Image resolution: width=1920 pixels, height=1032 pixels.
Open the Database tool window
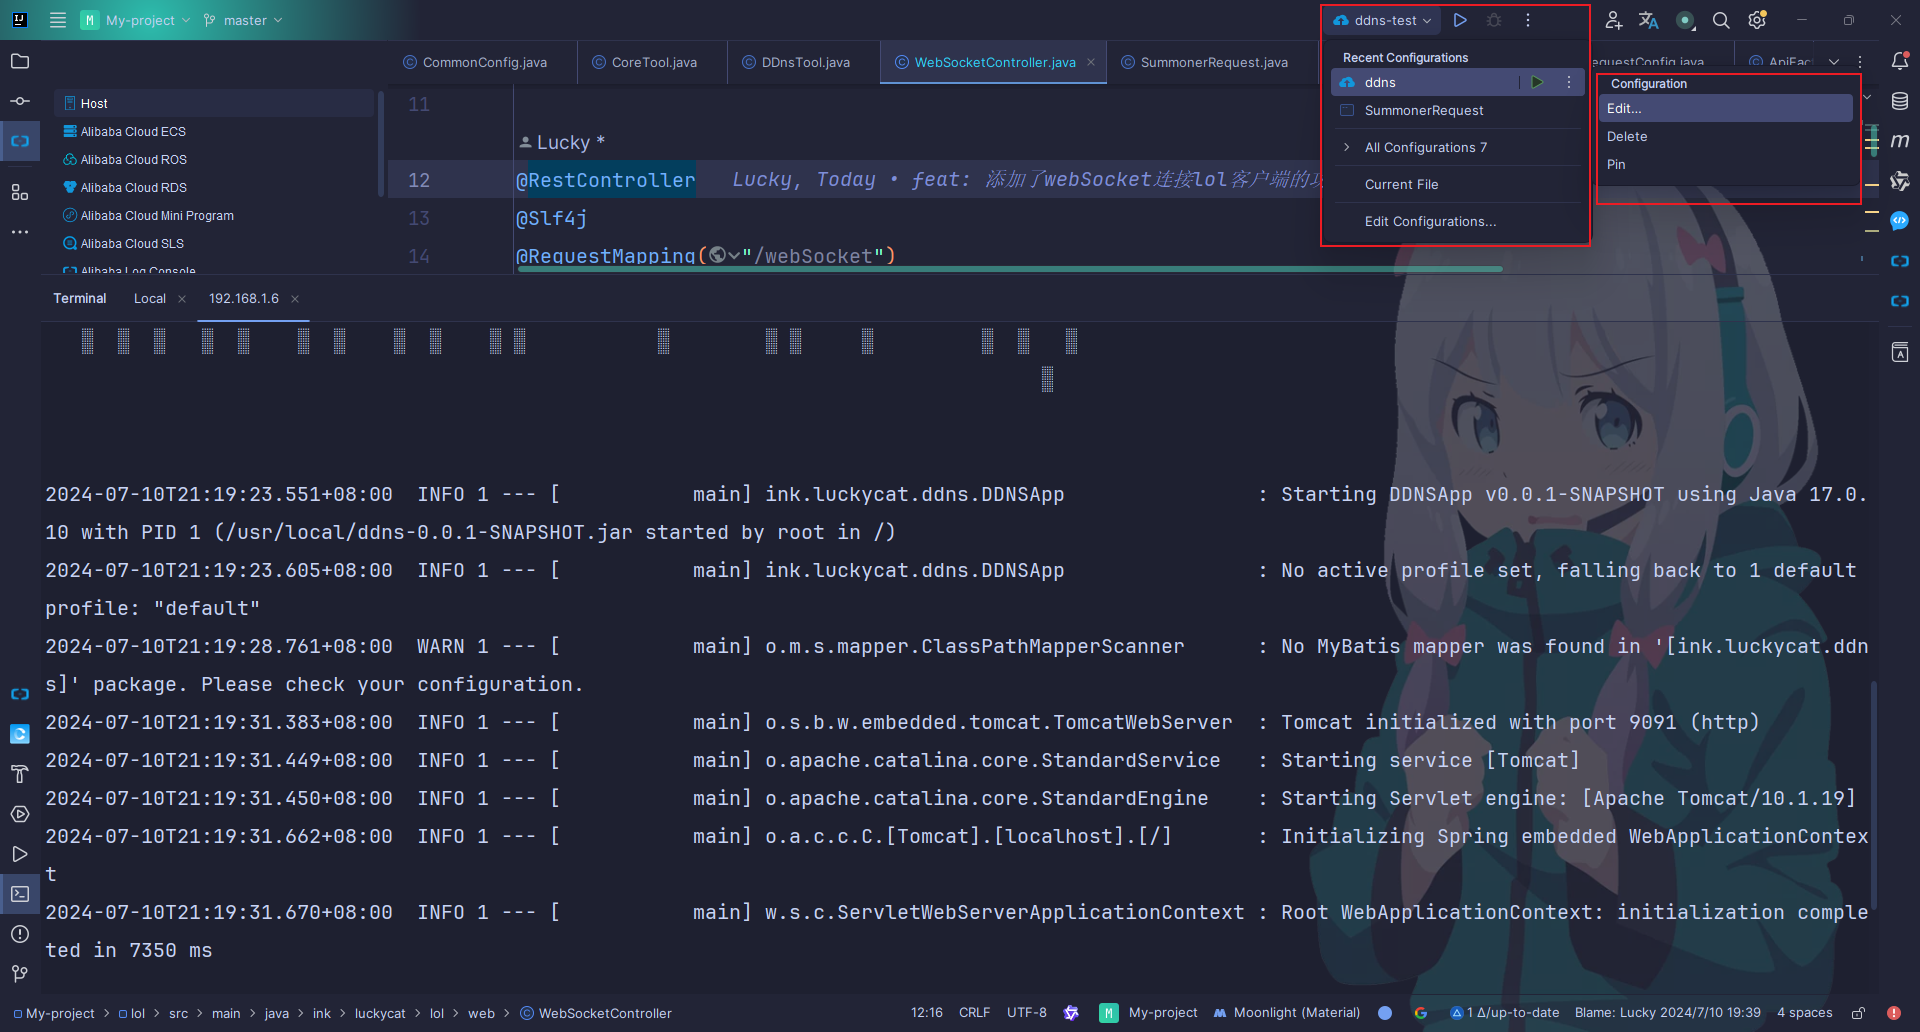1900,101
